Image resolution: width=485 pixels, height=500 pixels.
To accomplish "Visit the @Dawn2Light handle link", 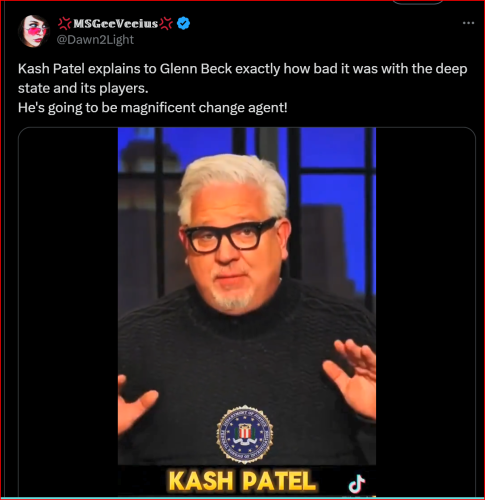I will (x=95, y=40).
